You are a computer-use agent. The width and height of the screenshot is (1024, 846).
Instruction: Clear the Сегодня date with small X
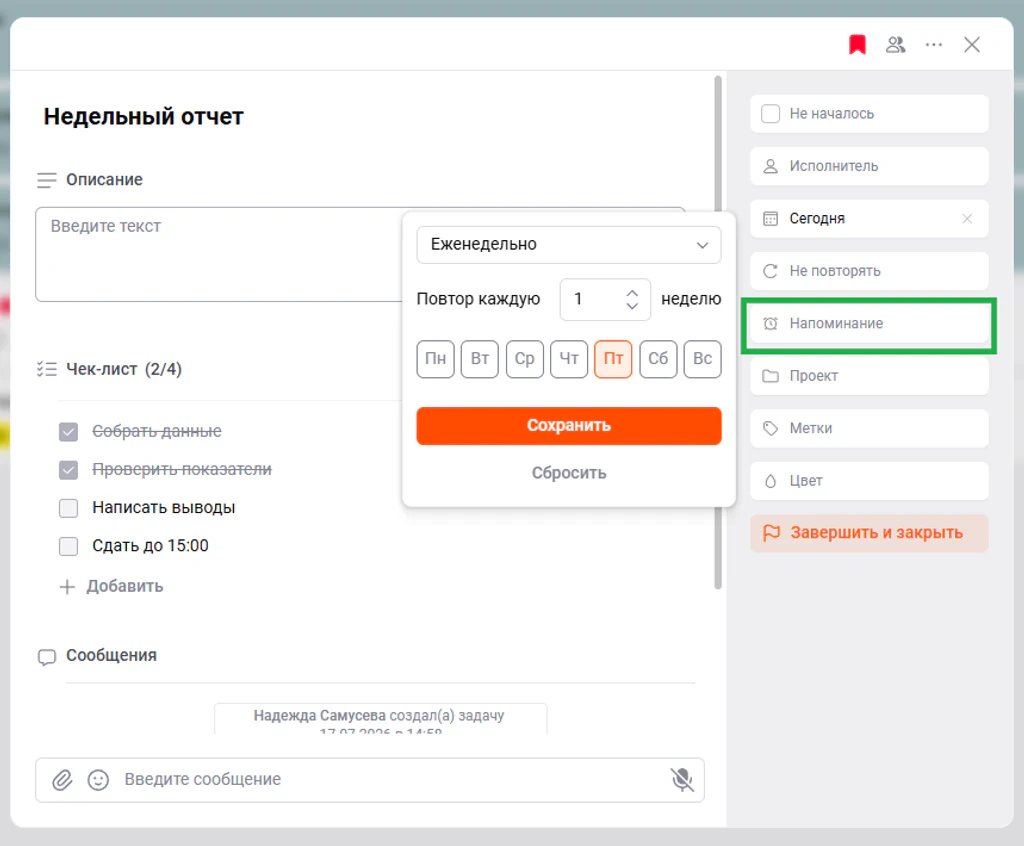[967, 218]
